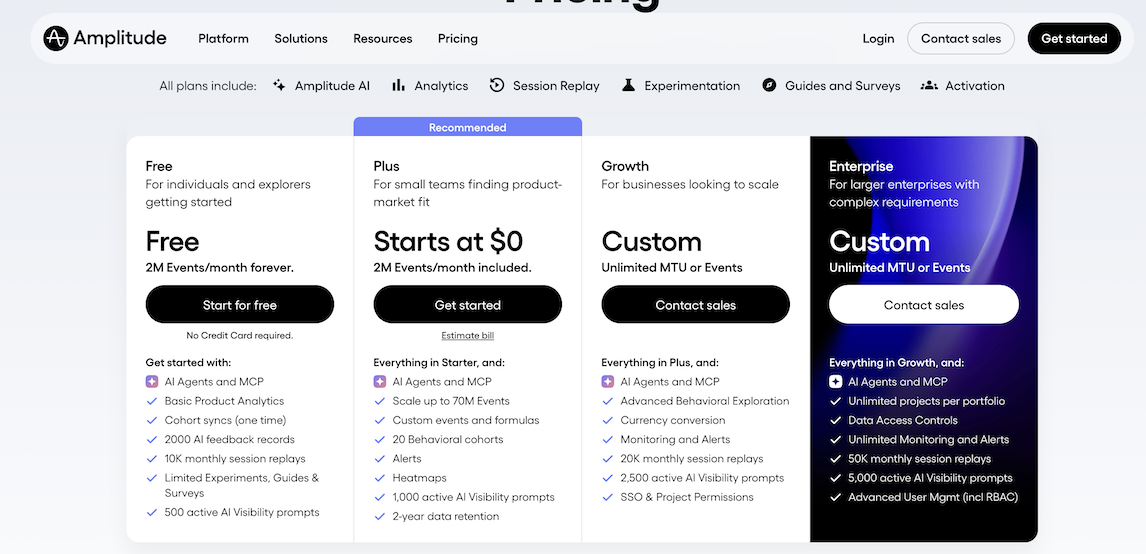This screenshot has height=554, width=1146.
Task: Go to the Pricing nav item
Action: (x=458, y=39)
